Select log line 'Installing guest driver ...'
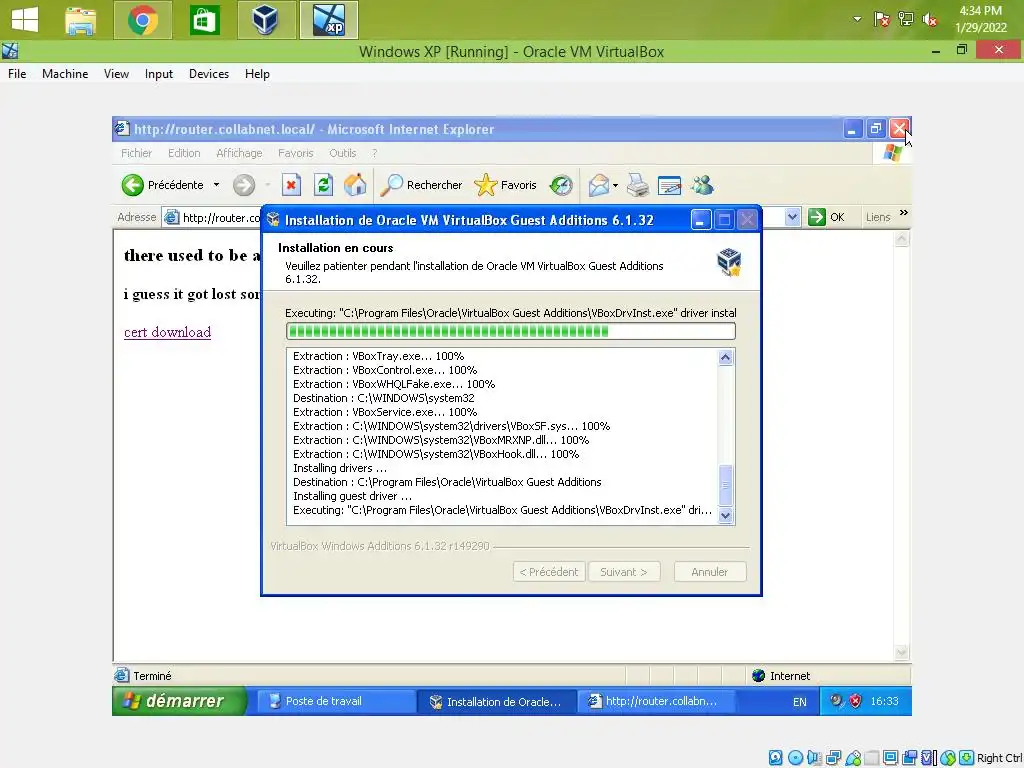The height and width of the screenshot is (768, 1024). (353, 496)
